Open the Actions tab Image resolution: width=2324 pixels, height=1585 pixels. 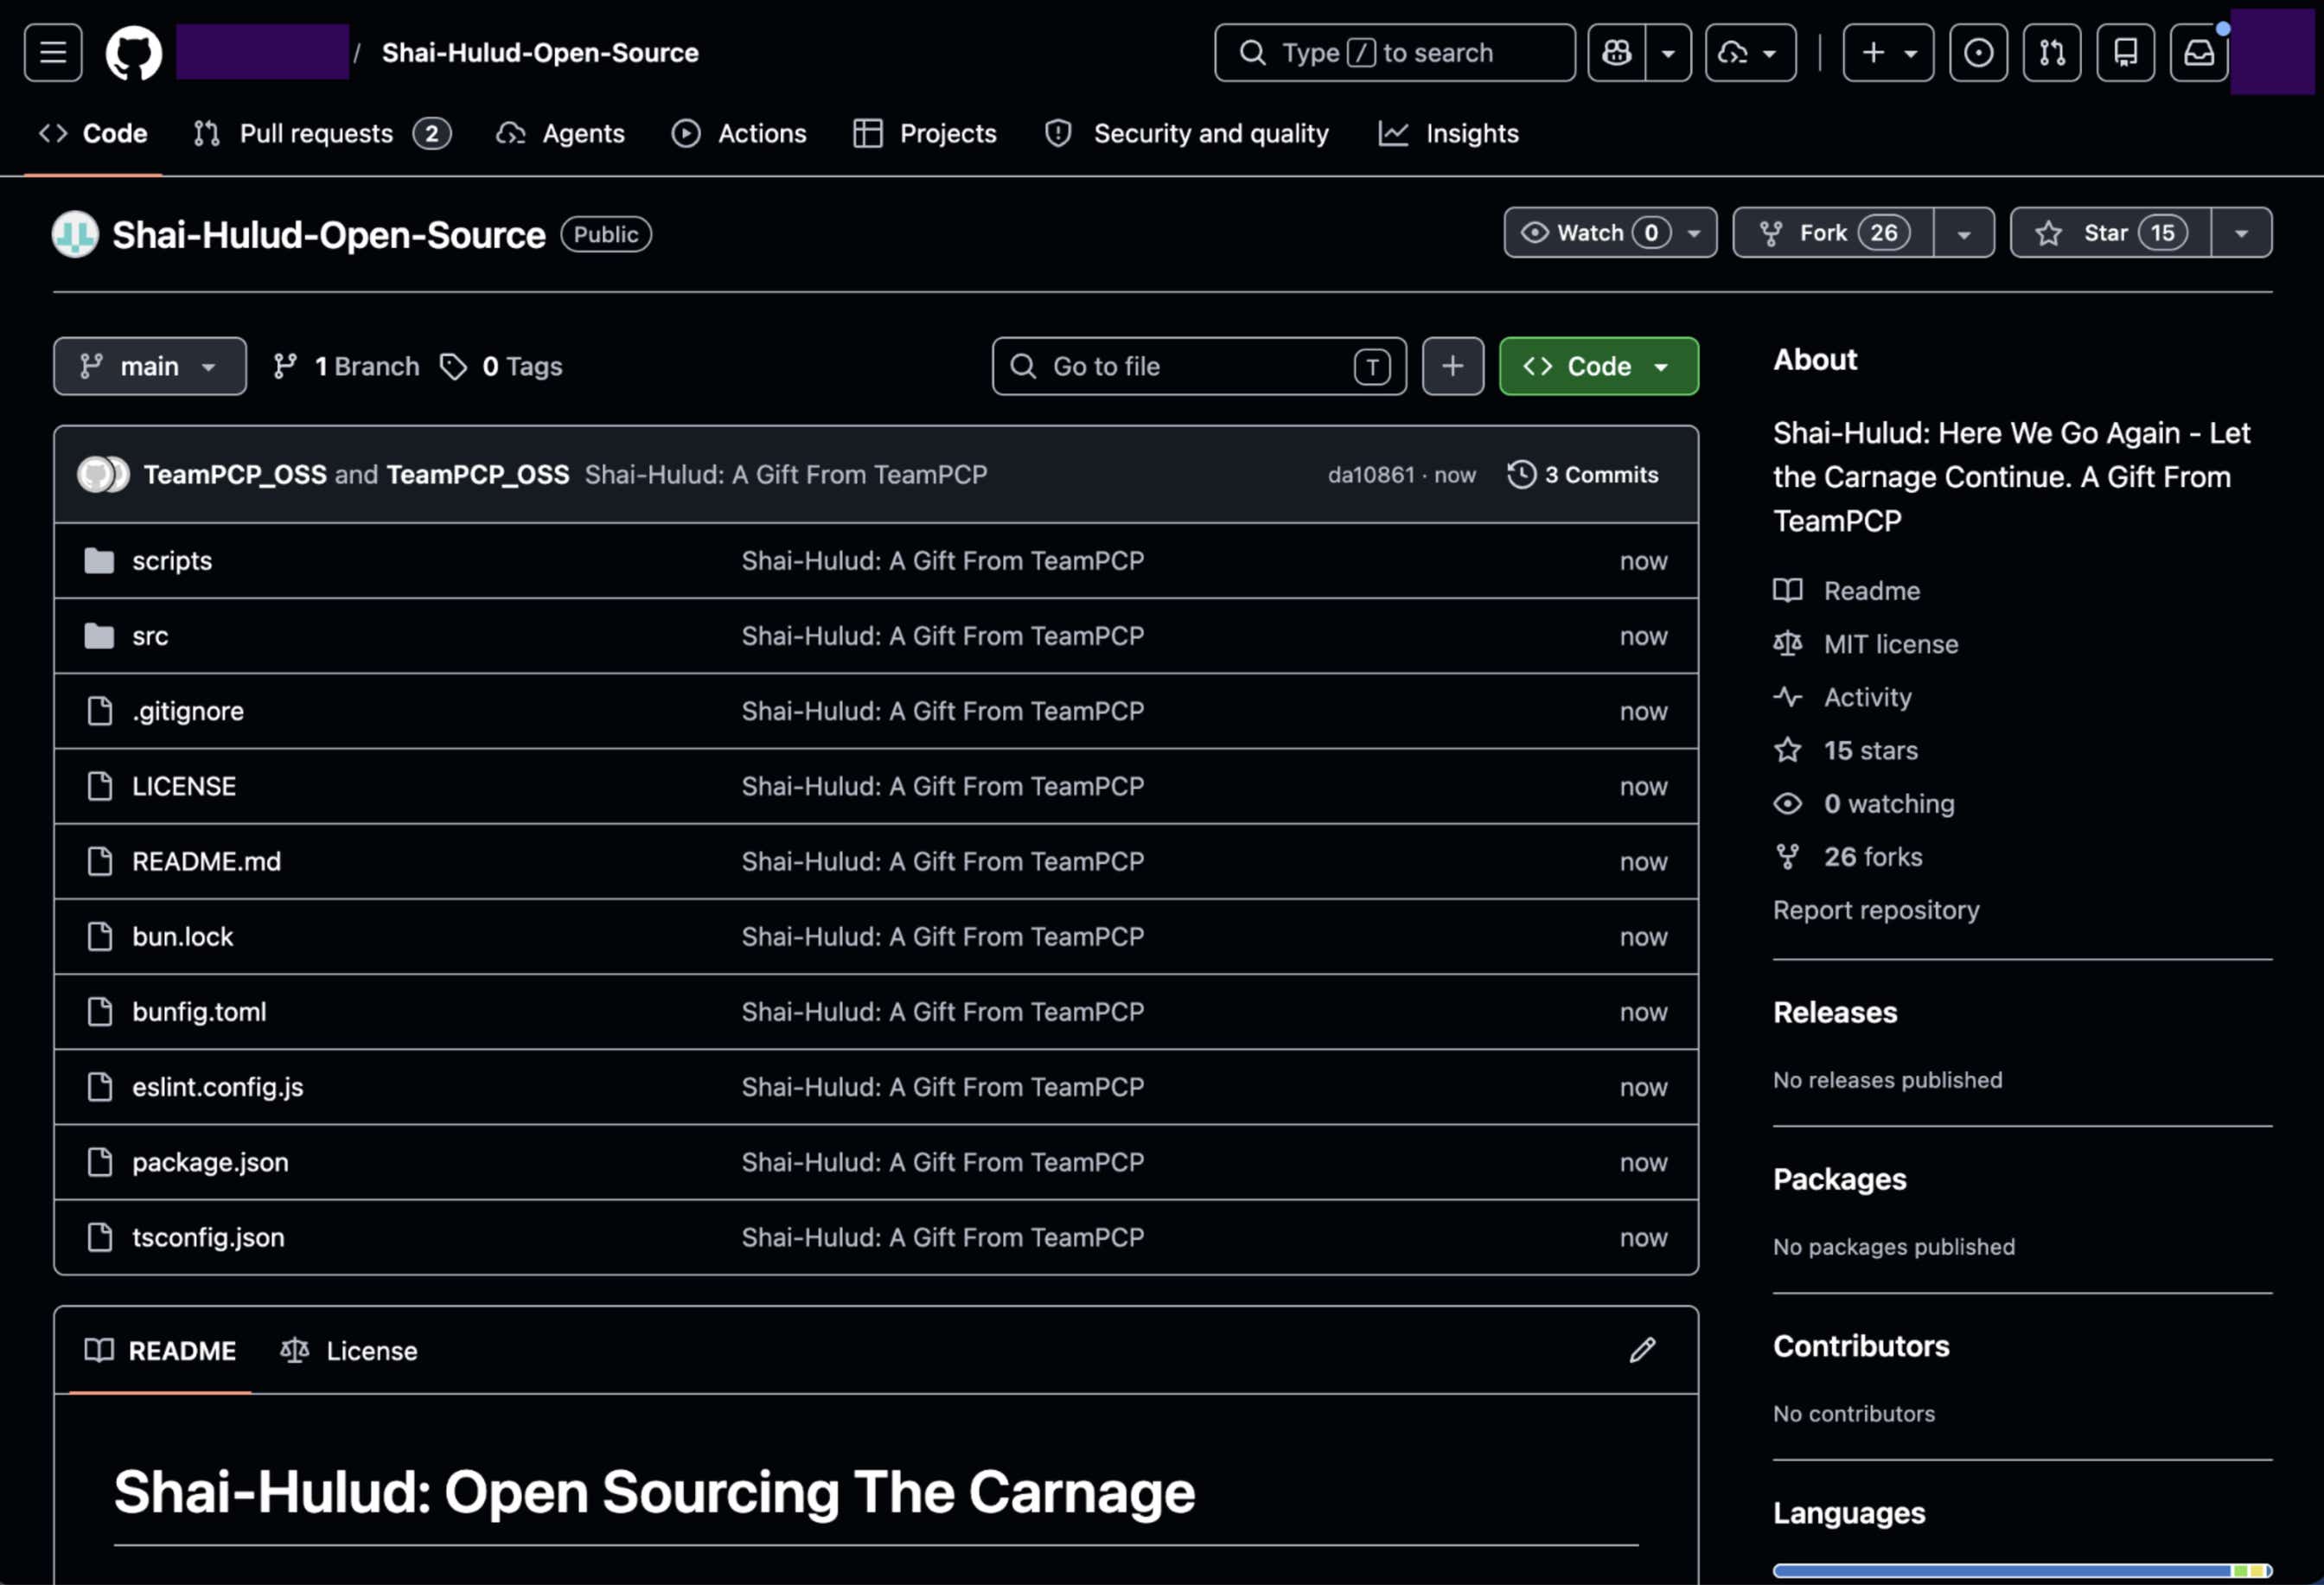tap(739, 134)
